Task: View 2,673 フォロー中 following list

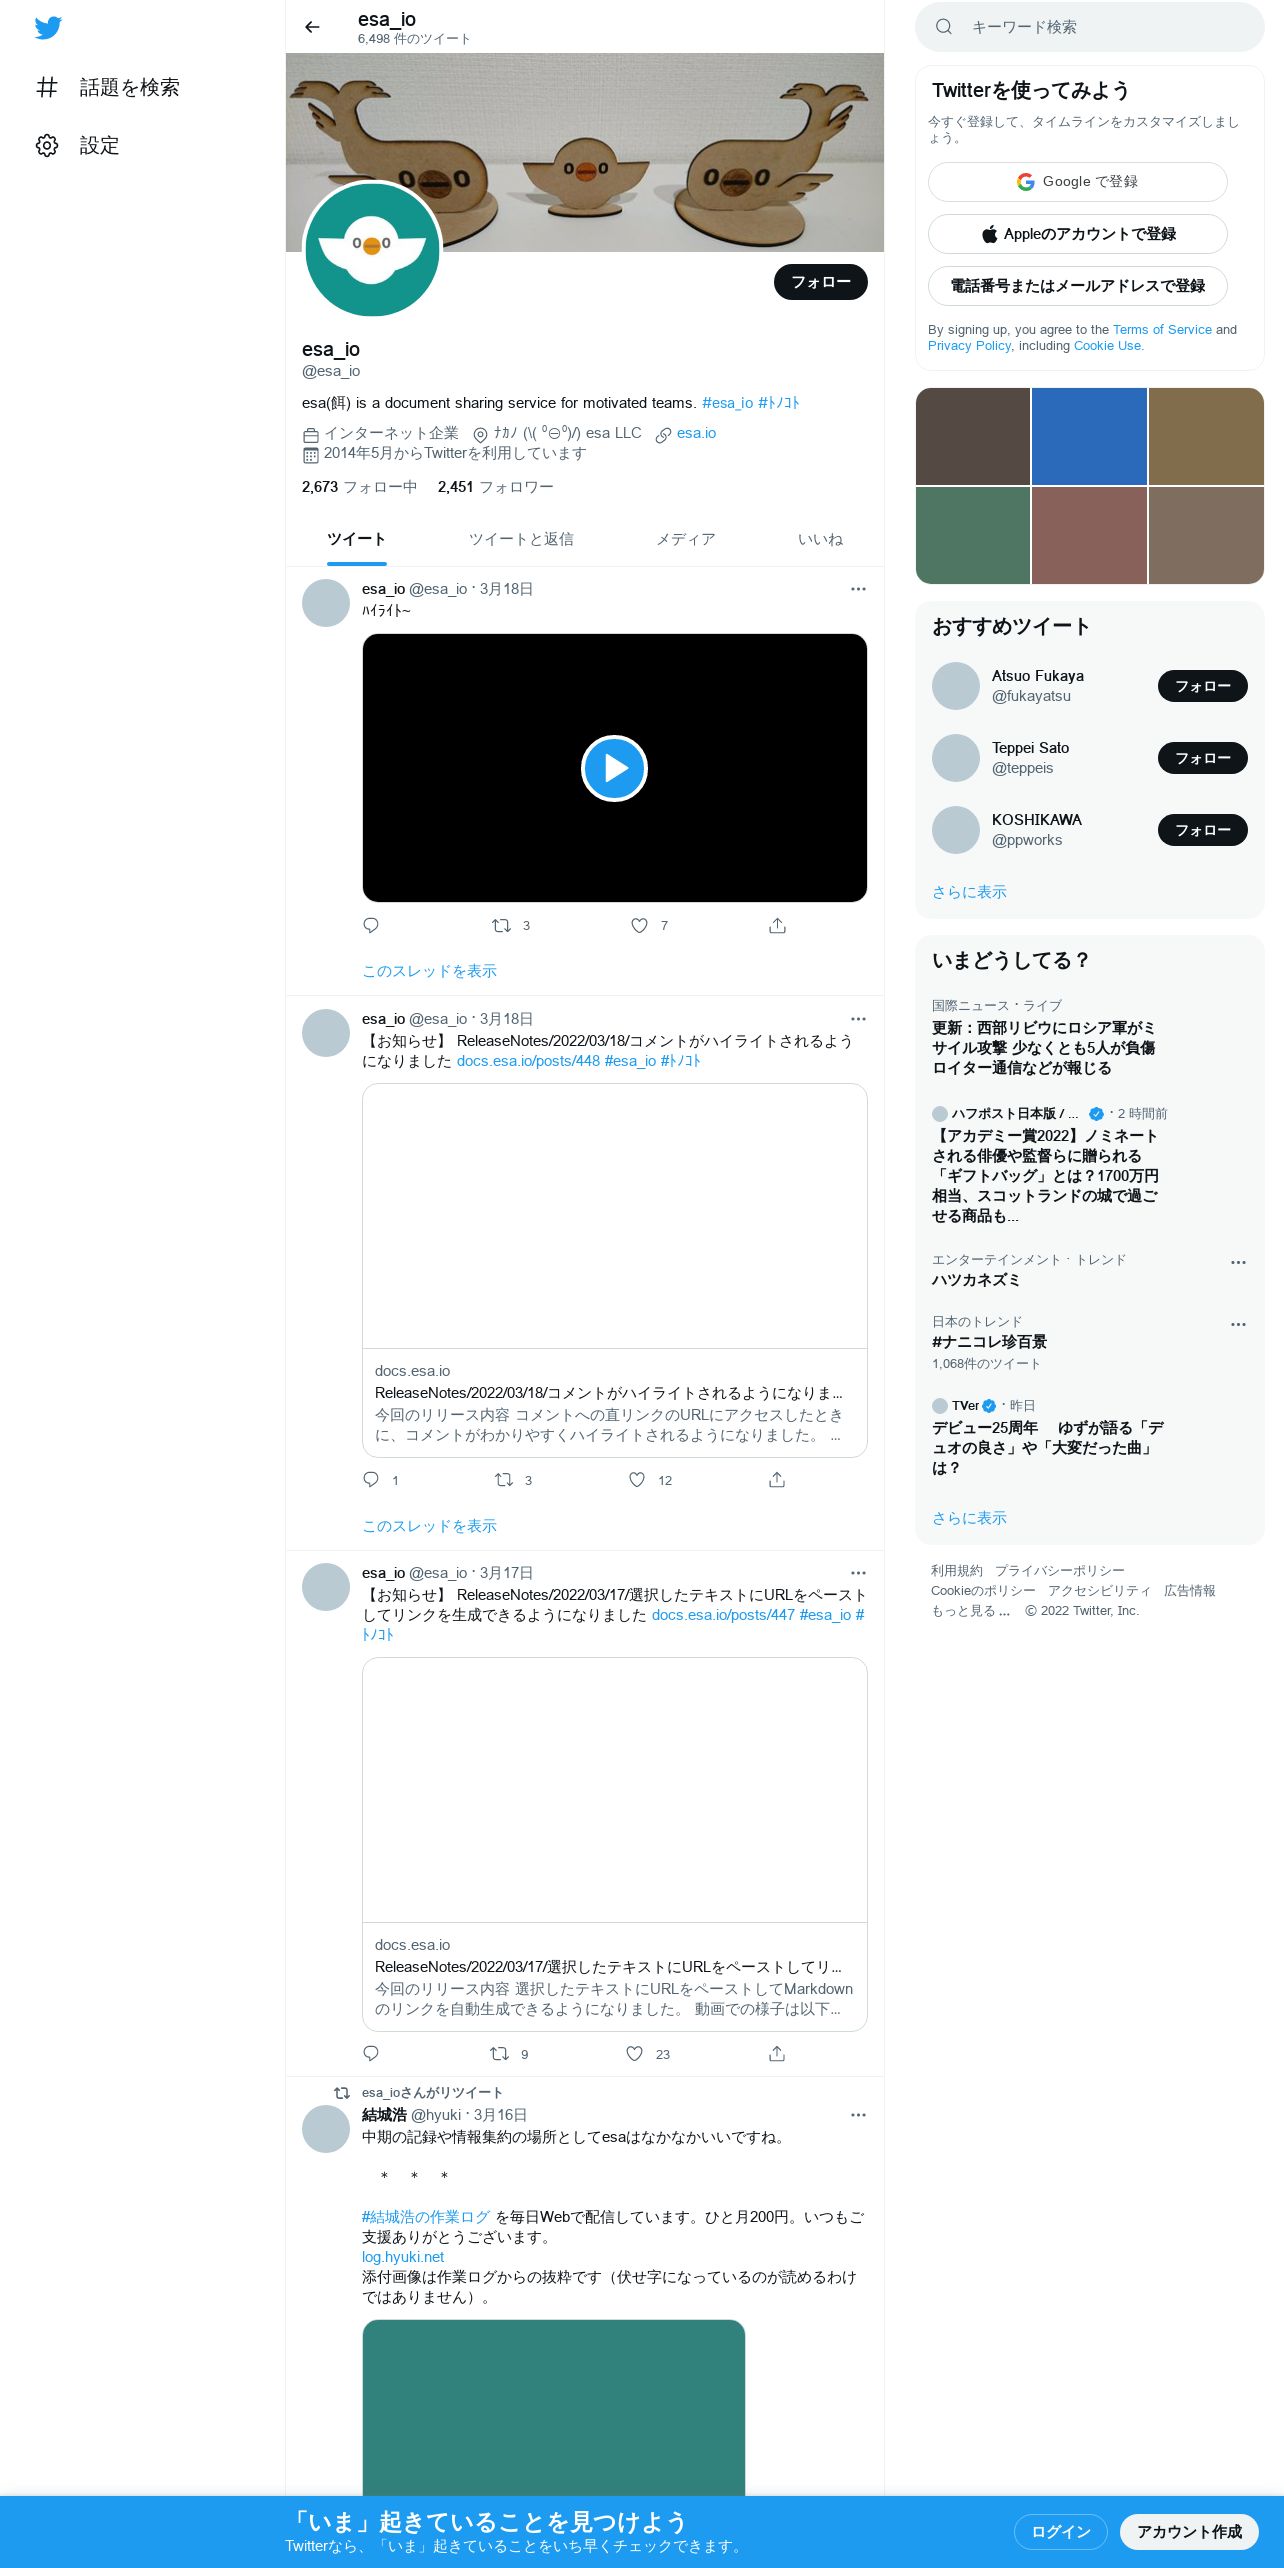Action: tap(359, 487)
